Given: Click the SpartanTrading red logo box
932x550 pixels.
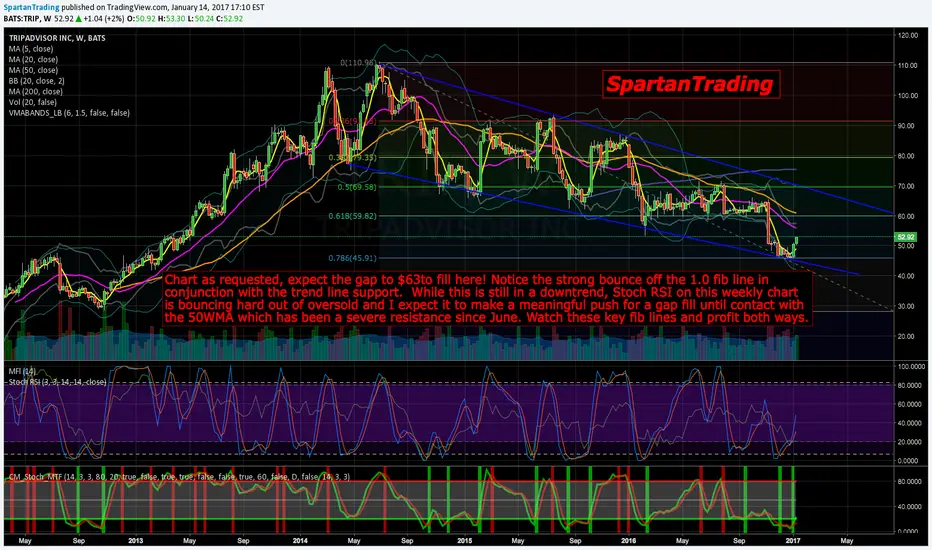Looking at the screenshot, I should point(690,84).
